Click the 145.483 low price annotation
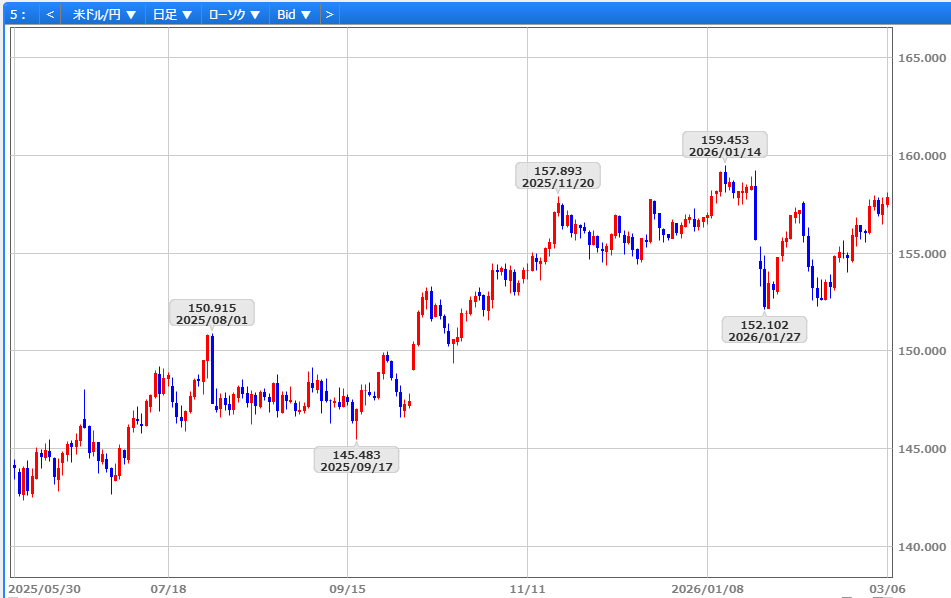The width and height of the screenshot is (951, 598). coord(356,460)
